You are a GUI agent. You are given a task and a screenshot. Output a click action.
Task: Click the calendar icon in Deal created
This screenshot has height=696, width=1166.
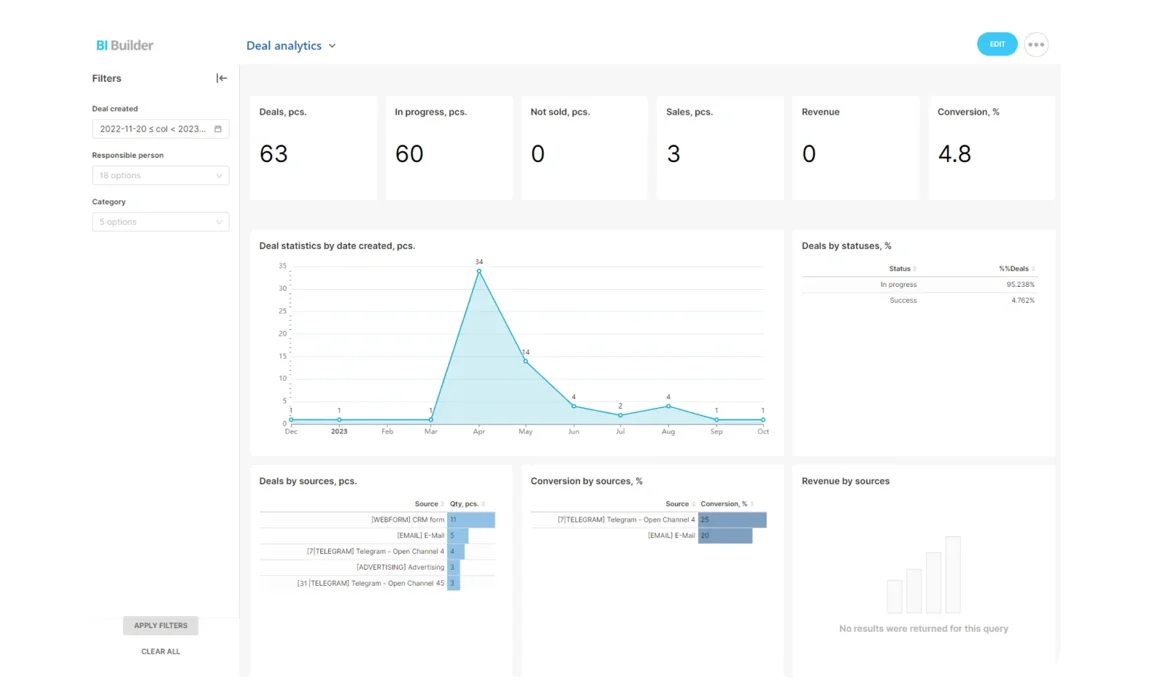pos(218,129)
